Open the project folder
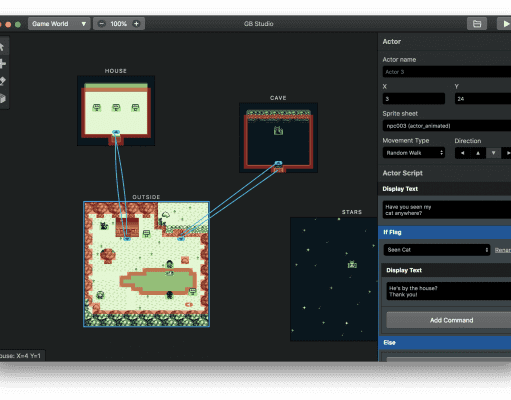511x400 pixels. [x=477, y=24]
